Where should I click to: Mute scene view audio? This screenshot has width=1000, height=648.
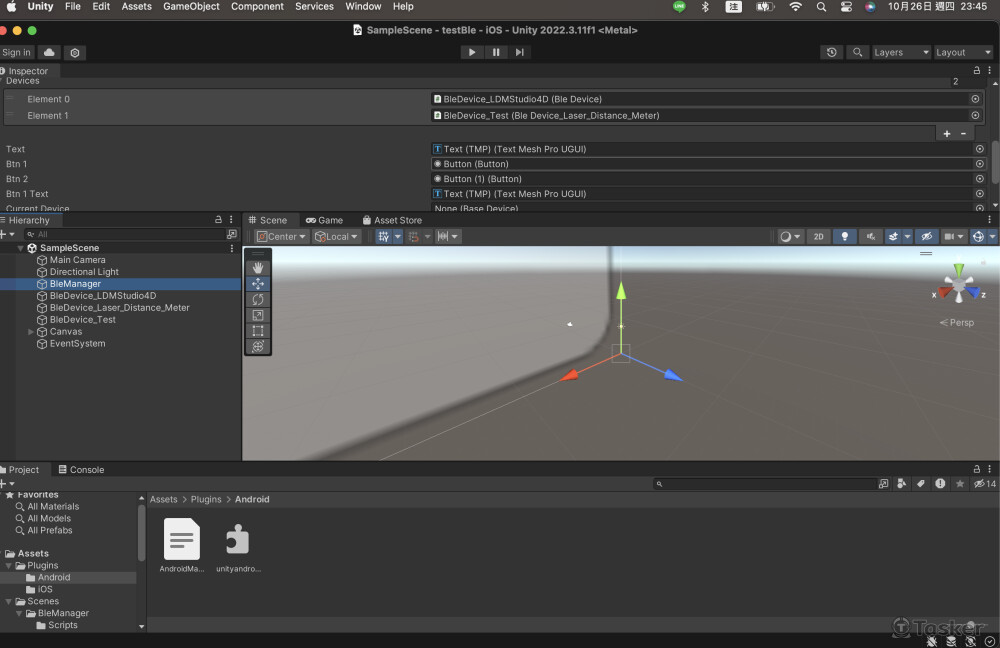869,236
